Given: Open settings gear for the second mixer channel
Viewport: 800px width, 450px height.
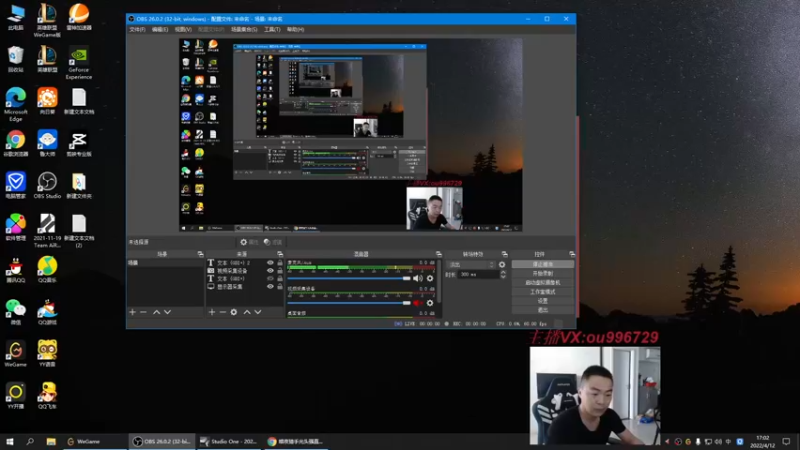Looking at the screenshot, I should click(430, 303).
